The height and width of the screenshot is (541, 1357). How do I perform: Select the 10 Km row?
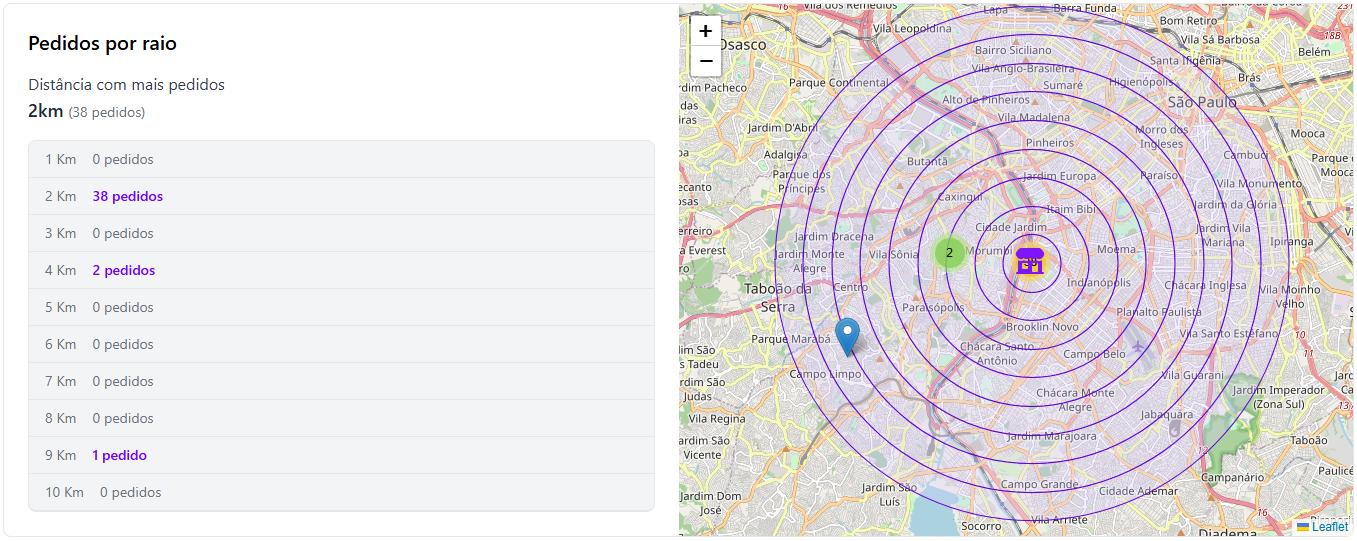pyautogui.click(x=341, y=492)
